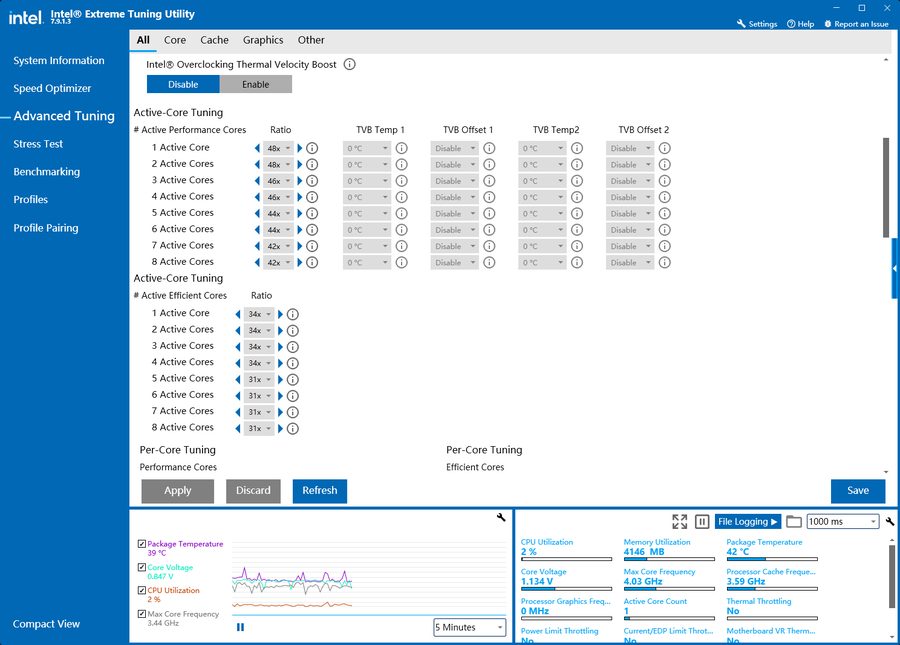The image size is (900, 645).
Task: Click the Refresh button
Action: 320,491
